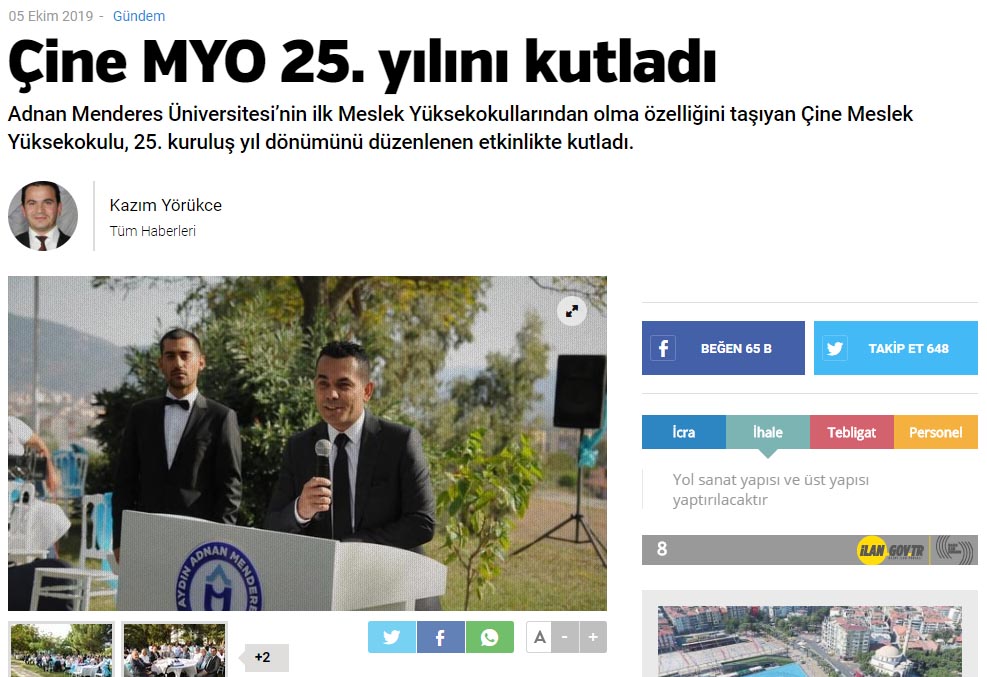Viewport: 987px width, 677px height.
Task: Open the Personel tab
Action: (935, 432)
